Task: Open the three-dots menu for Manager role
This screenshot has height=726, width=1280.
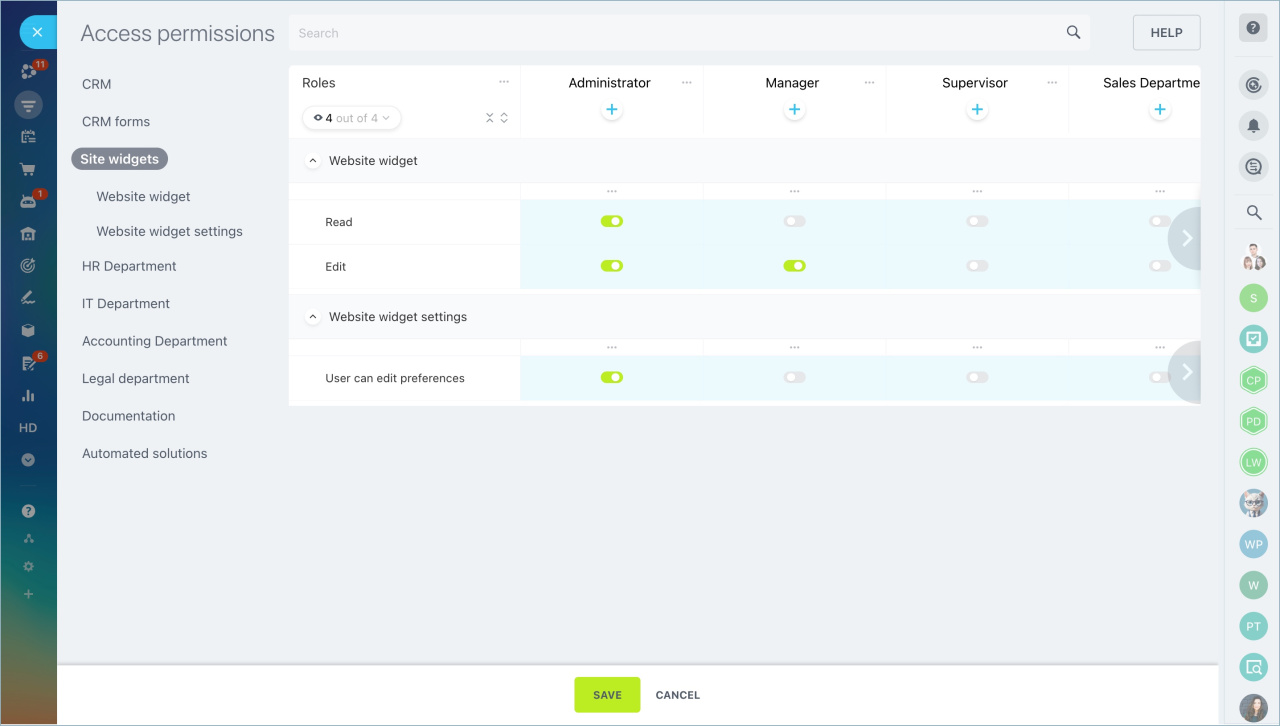Action: 869,83
